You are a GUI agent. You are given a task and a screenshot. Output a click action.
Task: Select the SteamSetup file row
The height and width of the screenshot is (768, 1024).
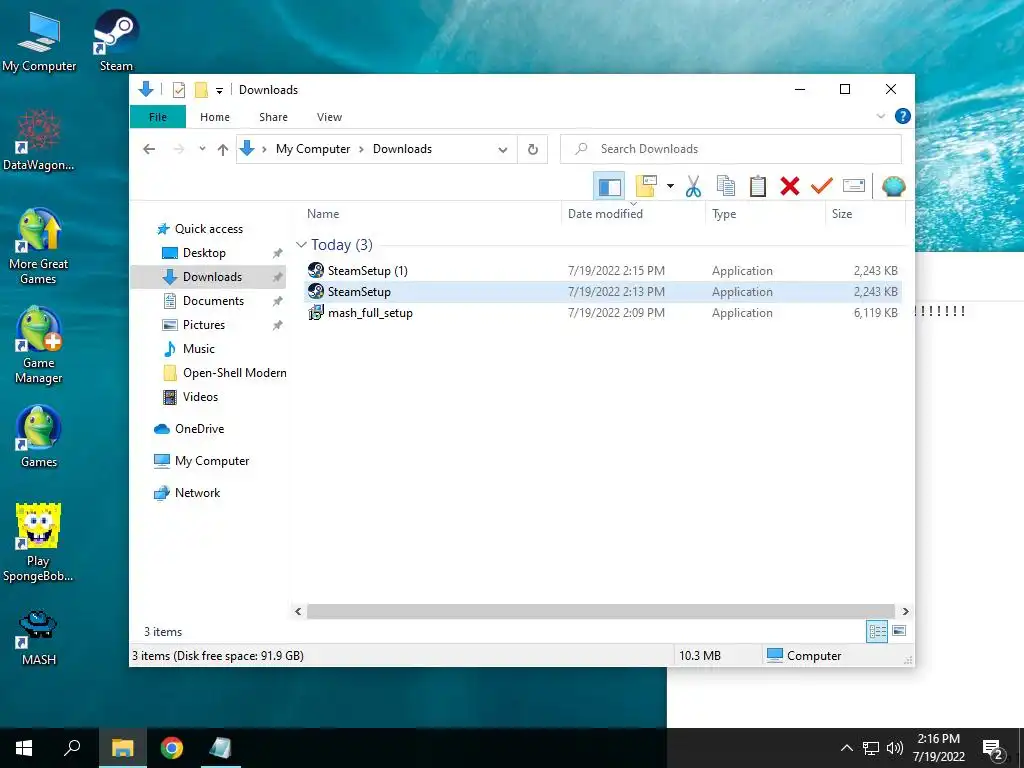(x=602, y=292)
